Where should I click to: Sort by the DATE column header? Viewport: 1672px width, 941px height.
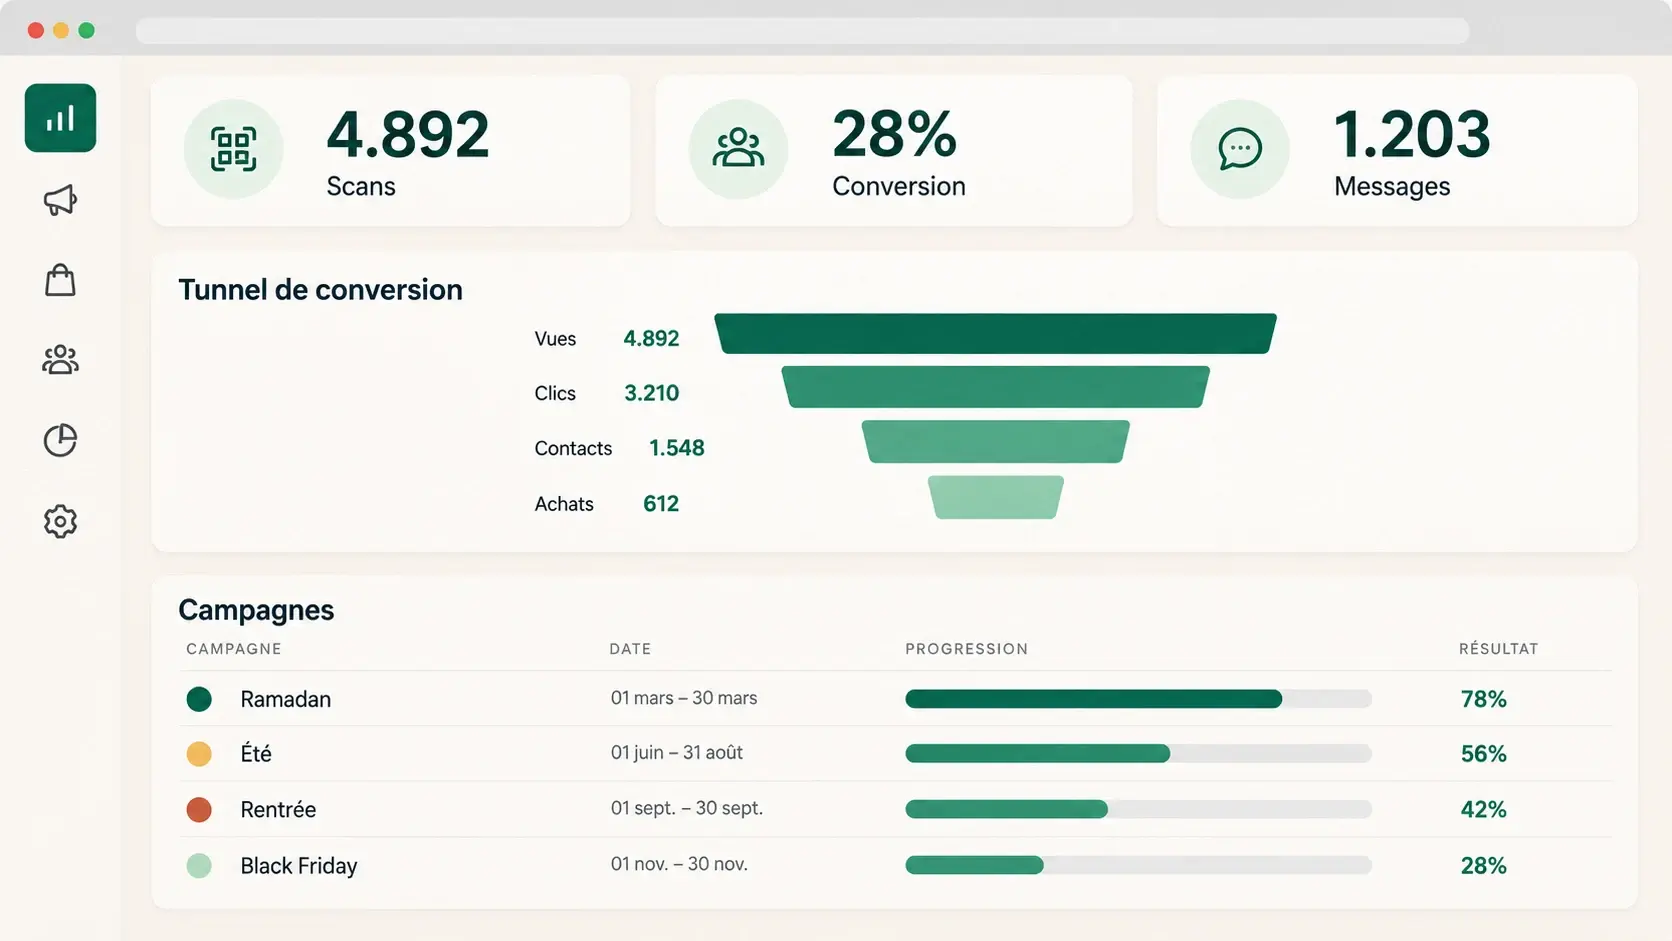(630, 649)
